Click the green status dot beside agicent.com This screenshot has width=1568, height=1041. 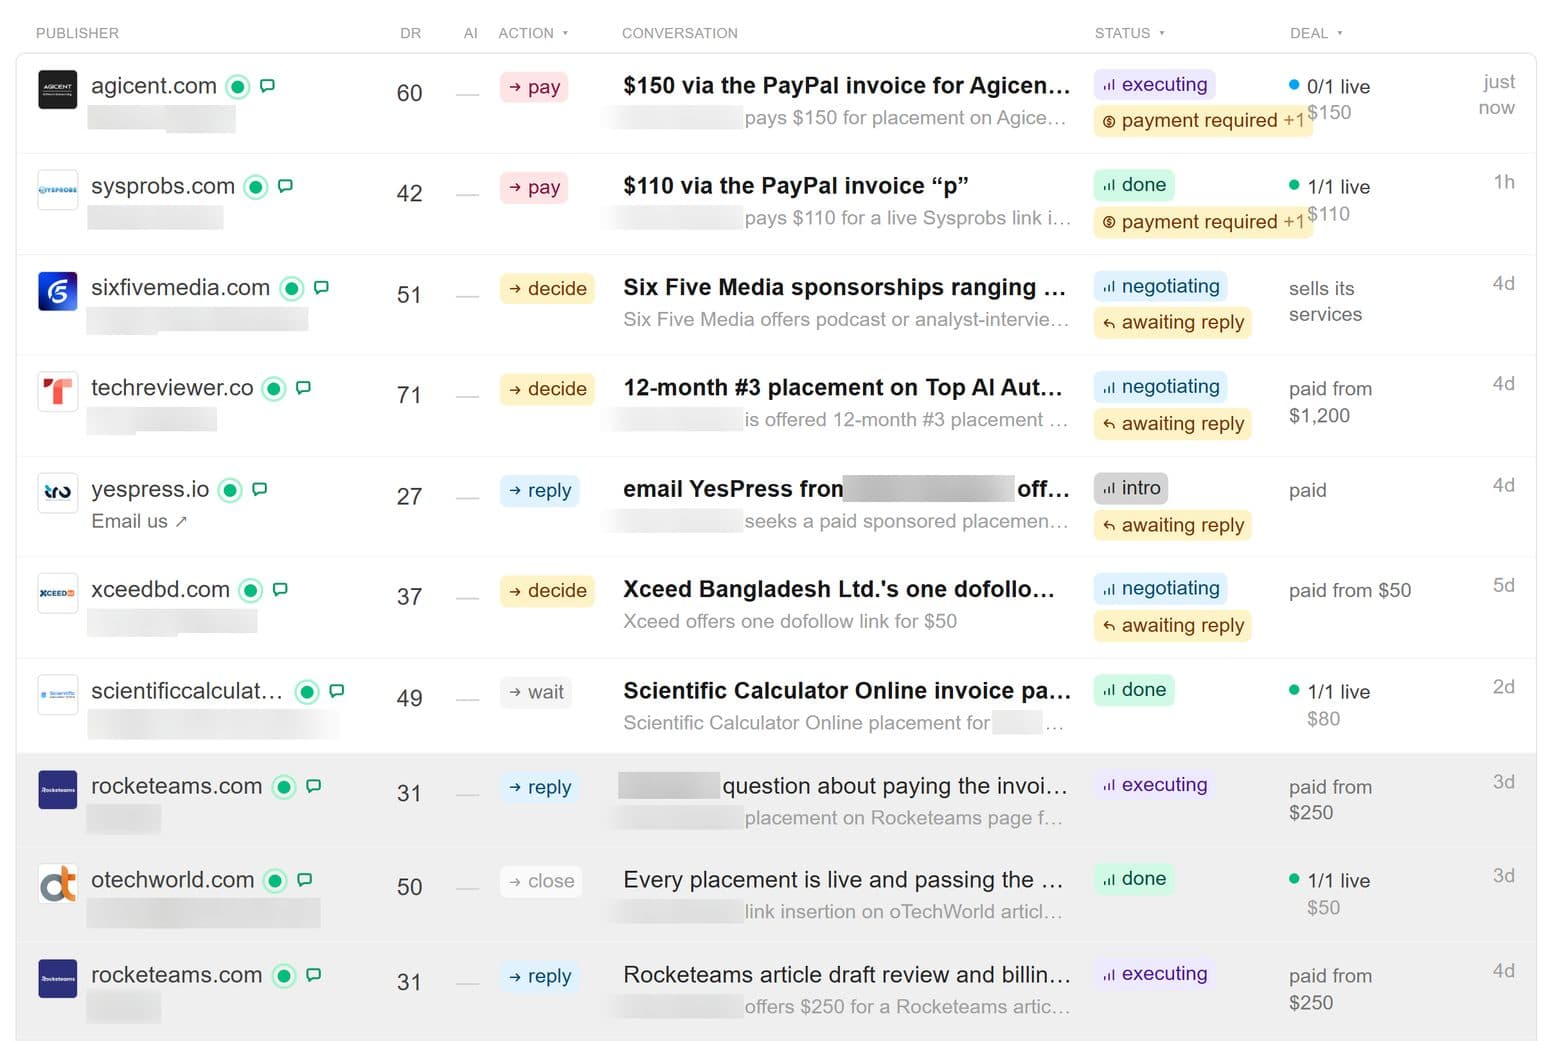tap(238, 87)
